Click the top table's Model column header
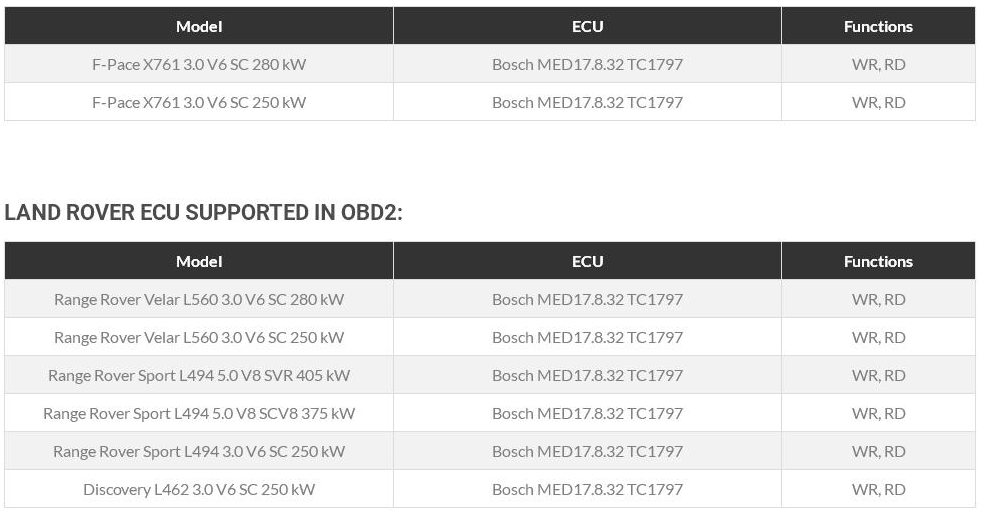985x517 pixels. coord(199,26)
